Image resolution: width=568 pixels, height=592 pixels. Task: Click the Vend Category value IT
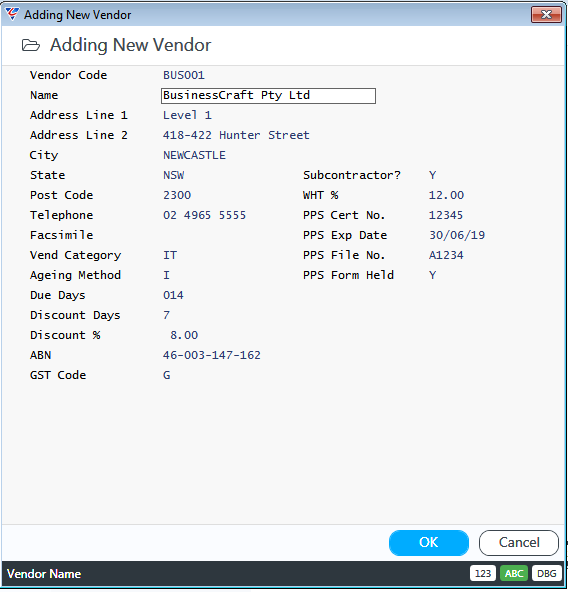[170, 255]
